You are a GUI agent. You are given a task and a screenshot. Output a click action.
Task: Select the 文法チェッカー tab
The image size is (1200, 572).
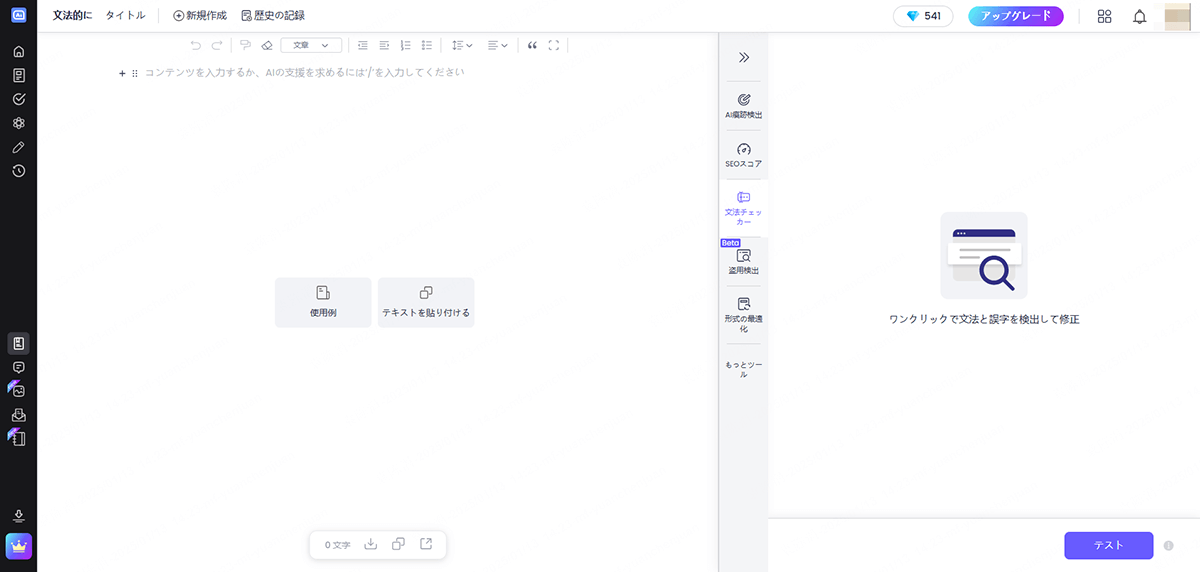click(744, 208)
